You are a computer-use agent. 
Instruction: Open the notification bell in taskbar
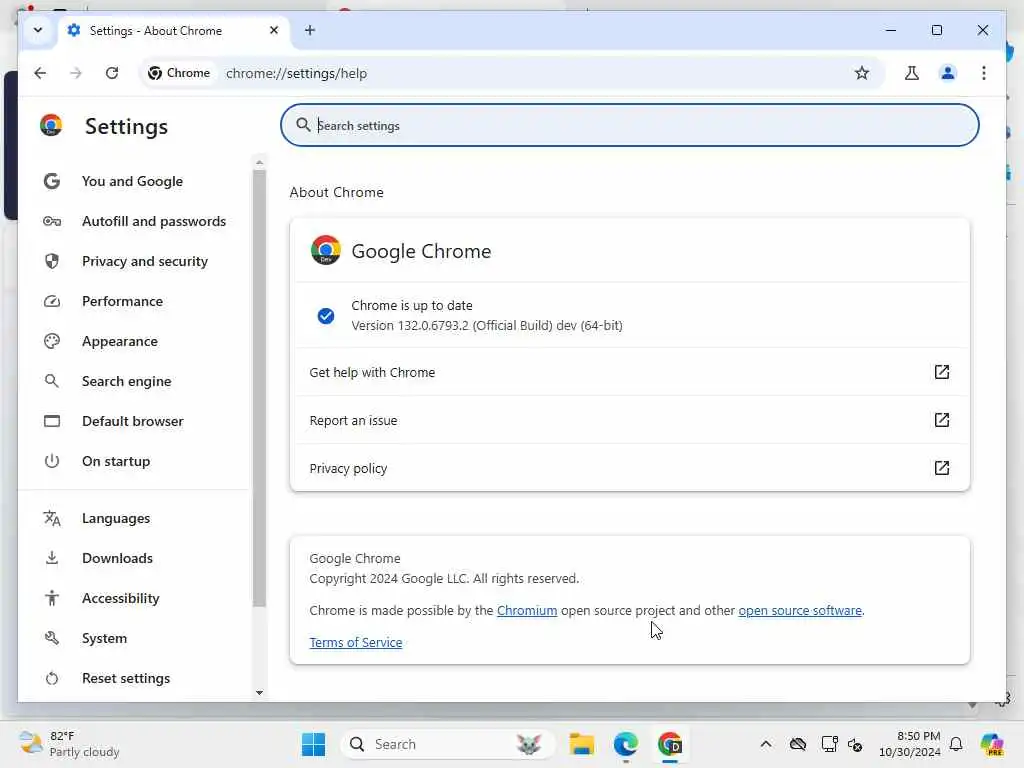(x=955, y=744)
